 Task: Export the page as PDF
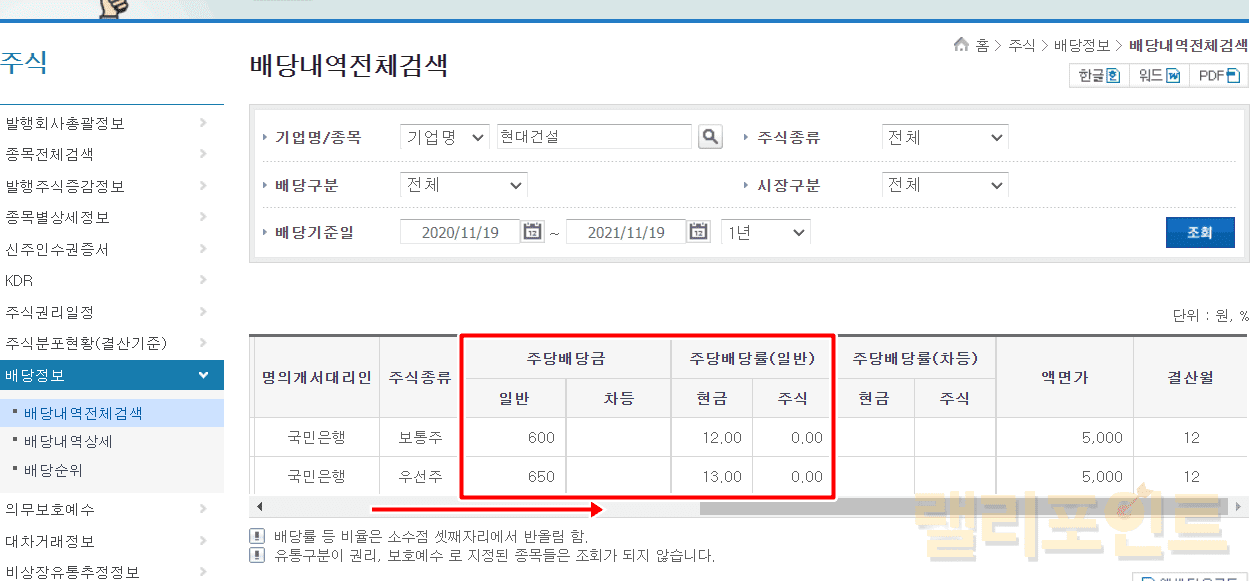pos(1218,76)
